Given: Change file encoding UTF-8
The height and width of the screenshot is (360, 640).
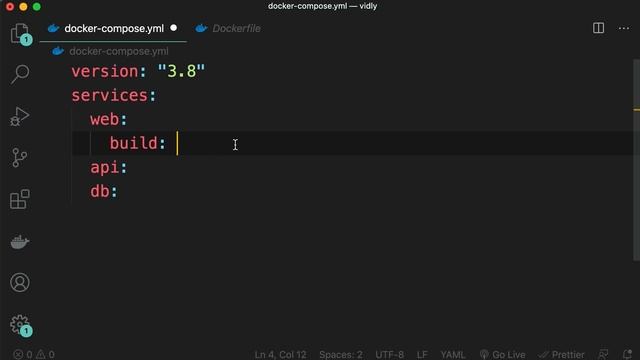Looking at the screenshot, I should (389, 354).
